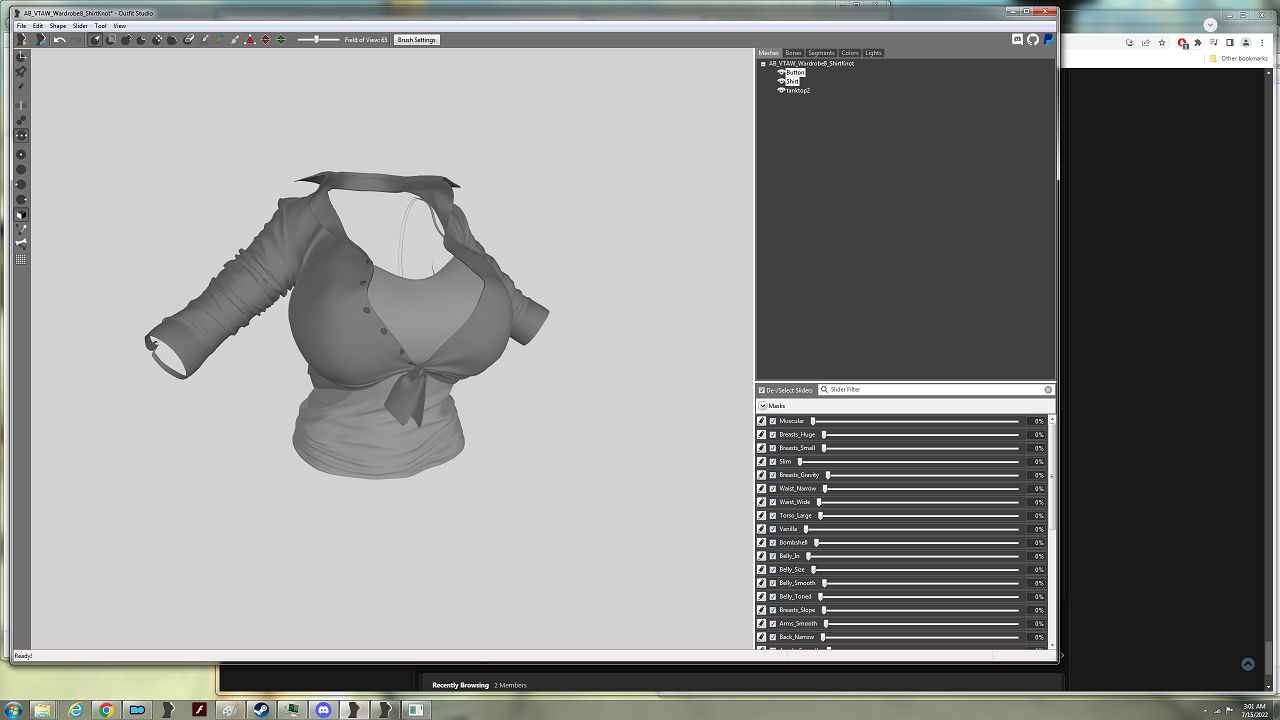
Task: Open the GitHub link icon
Action: coord(1033,40)
